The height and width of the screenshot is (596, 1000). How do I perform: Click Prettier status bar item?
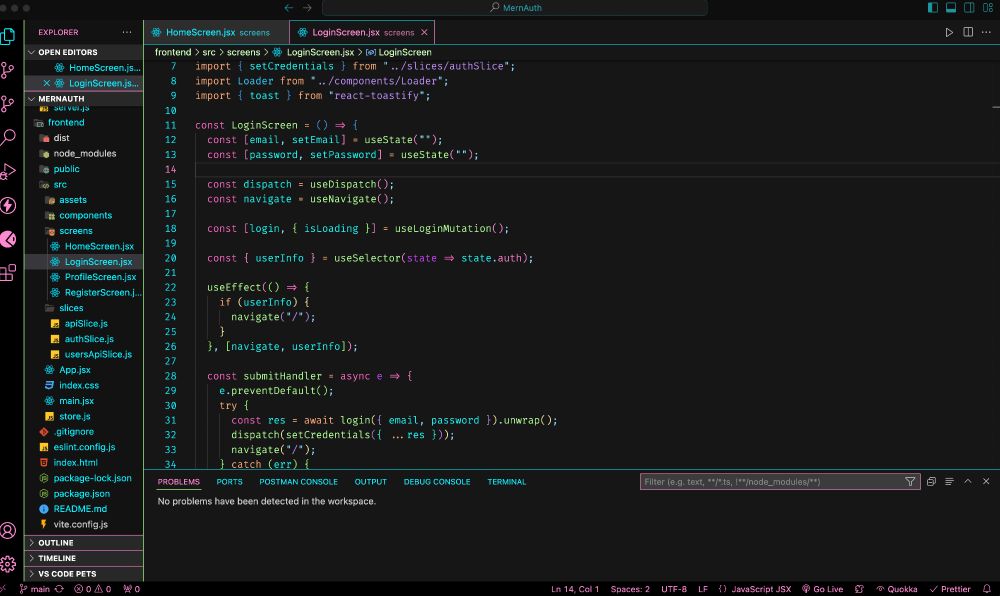(x=950, y=589)
